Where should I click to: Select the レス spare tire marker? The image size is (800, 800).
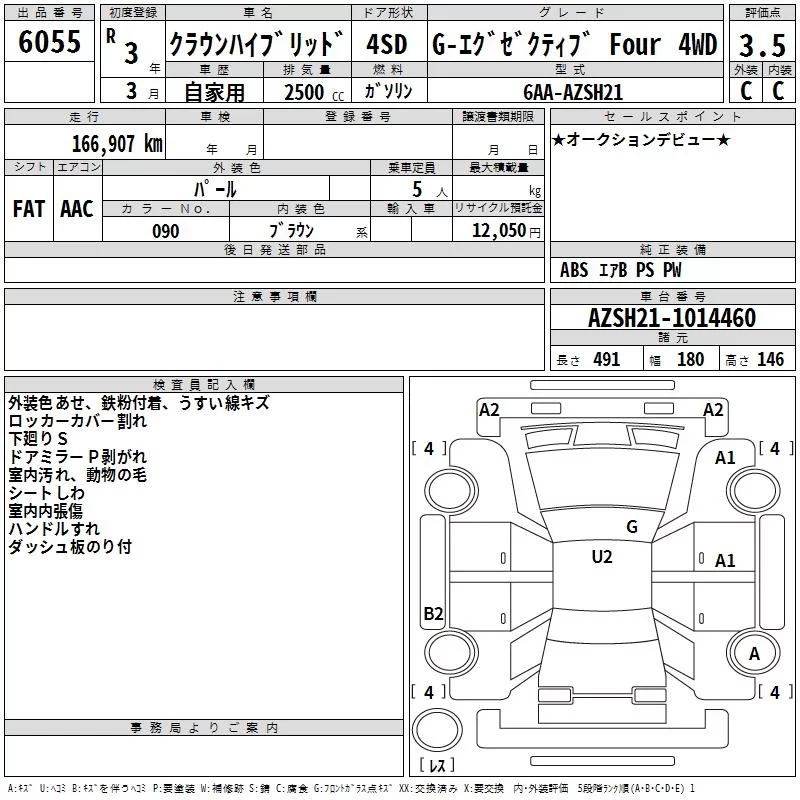[x=438, y=766]
